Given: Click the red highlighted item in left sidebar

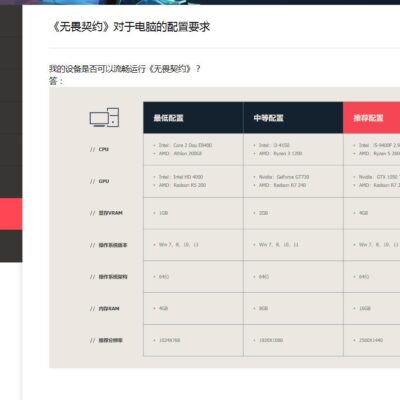Looking at the screenshot, I should [x=11, y=214].
